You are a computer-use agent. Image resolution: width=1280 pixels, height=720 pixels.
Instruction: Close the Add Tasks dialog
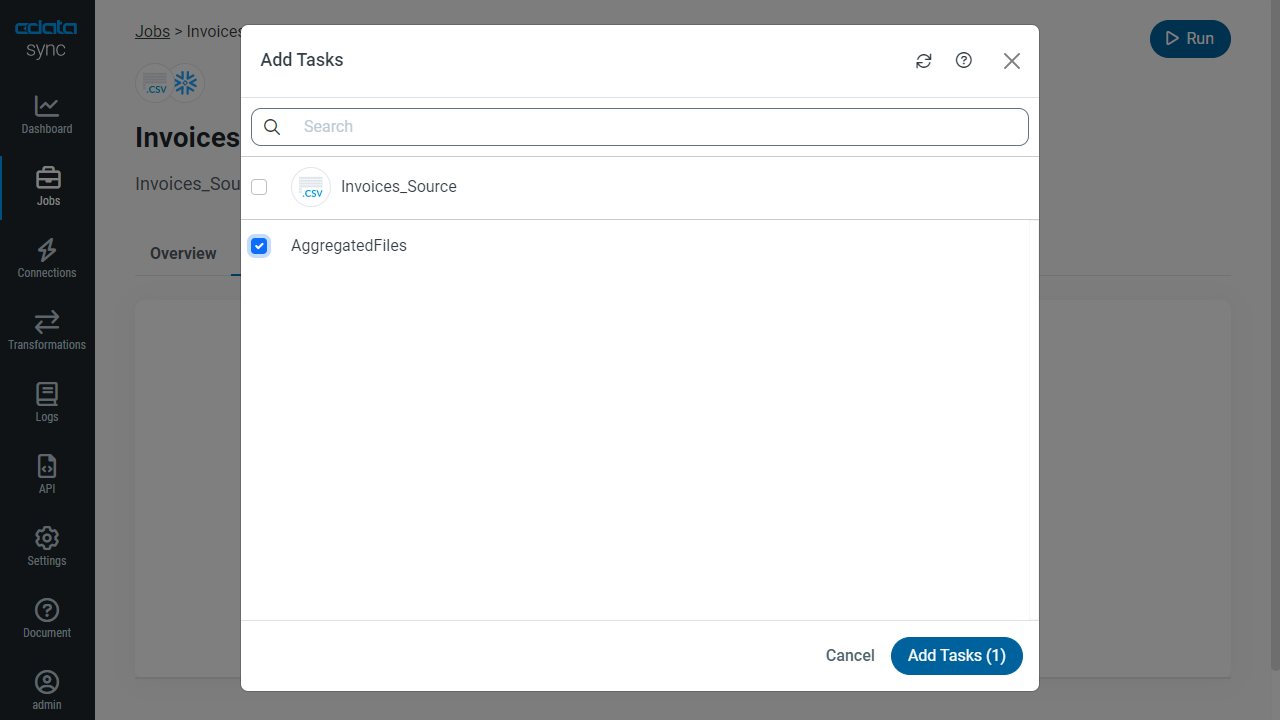tap(1011, 61)
